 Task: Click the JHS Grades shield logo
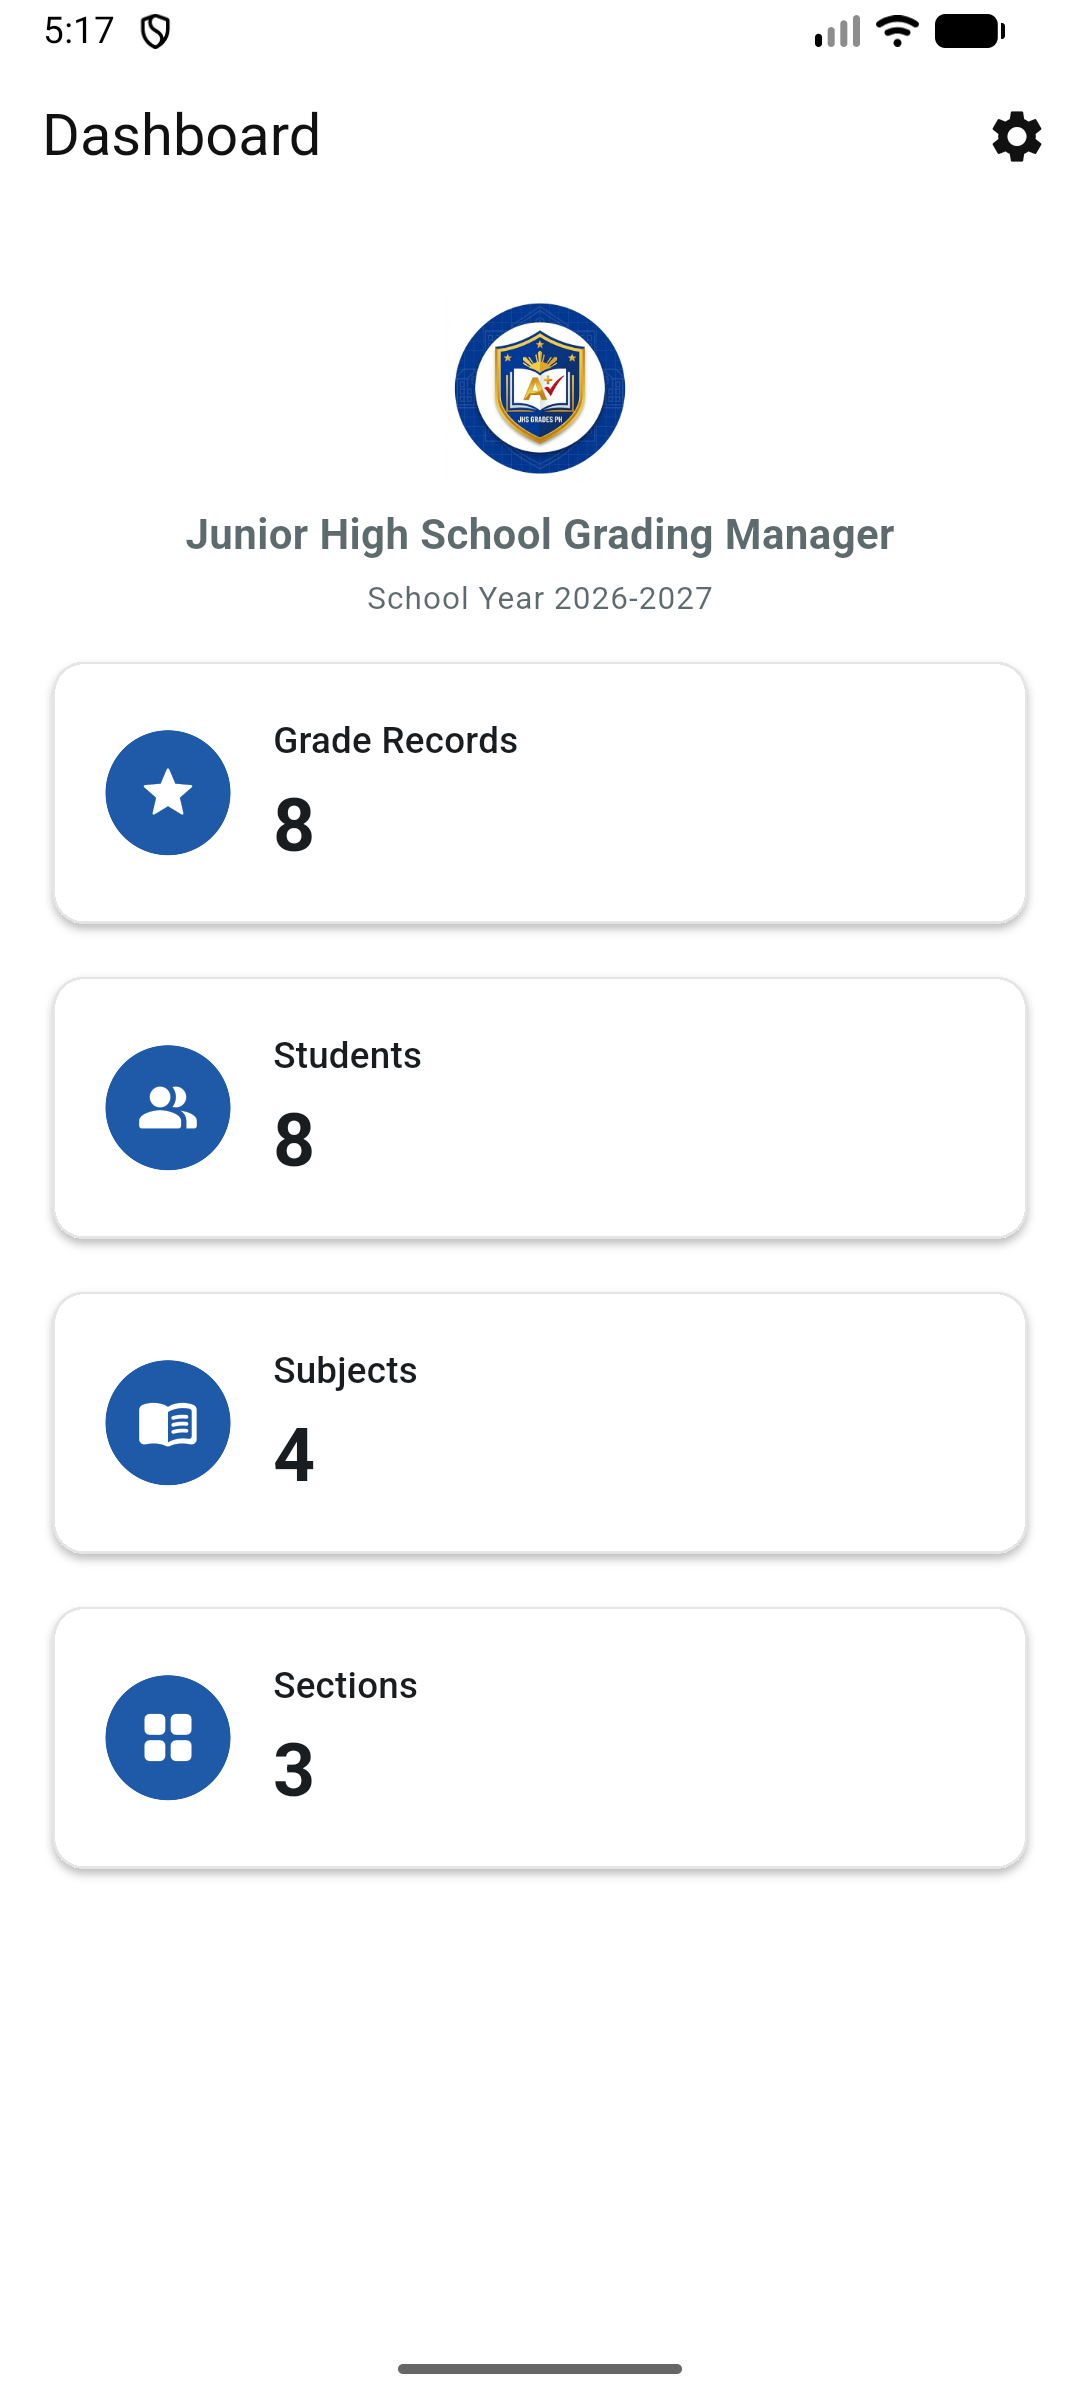coord(540,388)
